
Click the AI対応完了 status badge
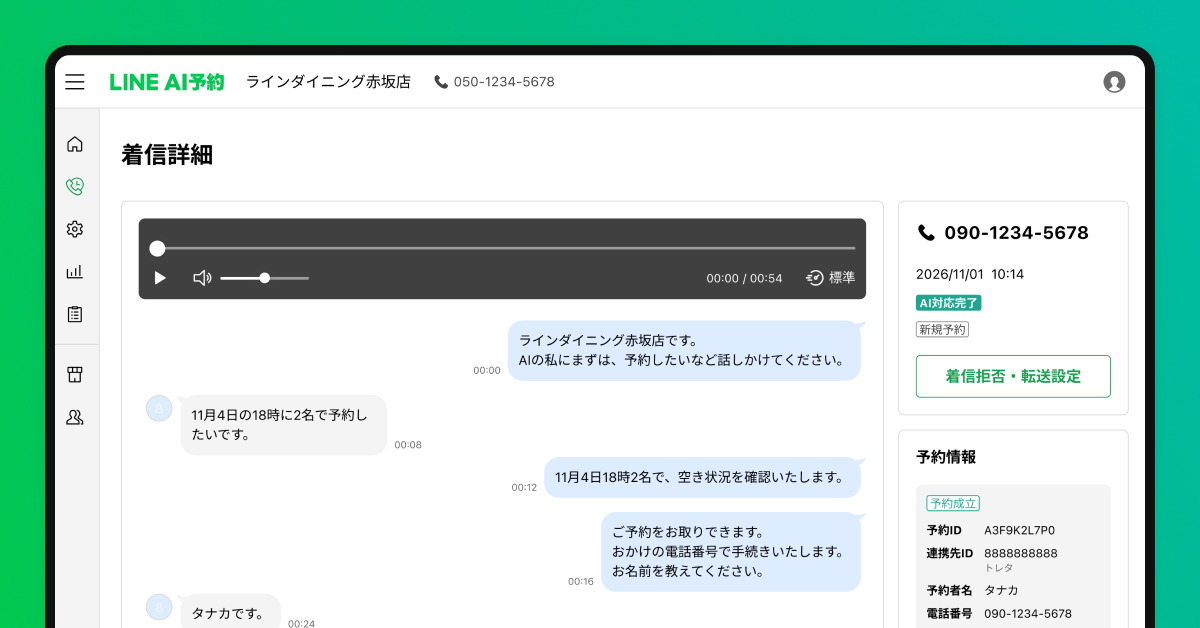949,303
